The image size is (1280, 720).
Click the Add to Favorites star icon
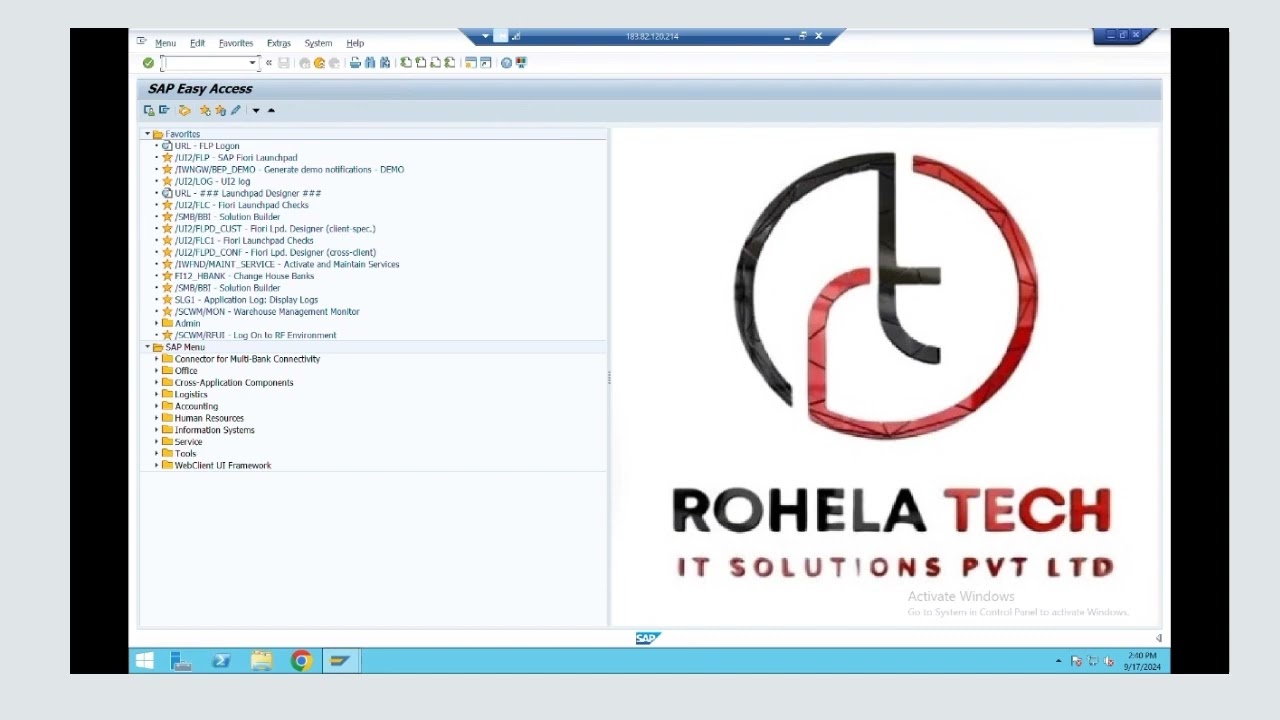point(205,111)
